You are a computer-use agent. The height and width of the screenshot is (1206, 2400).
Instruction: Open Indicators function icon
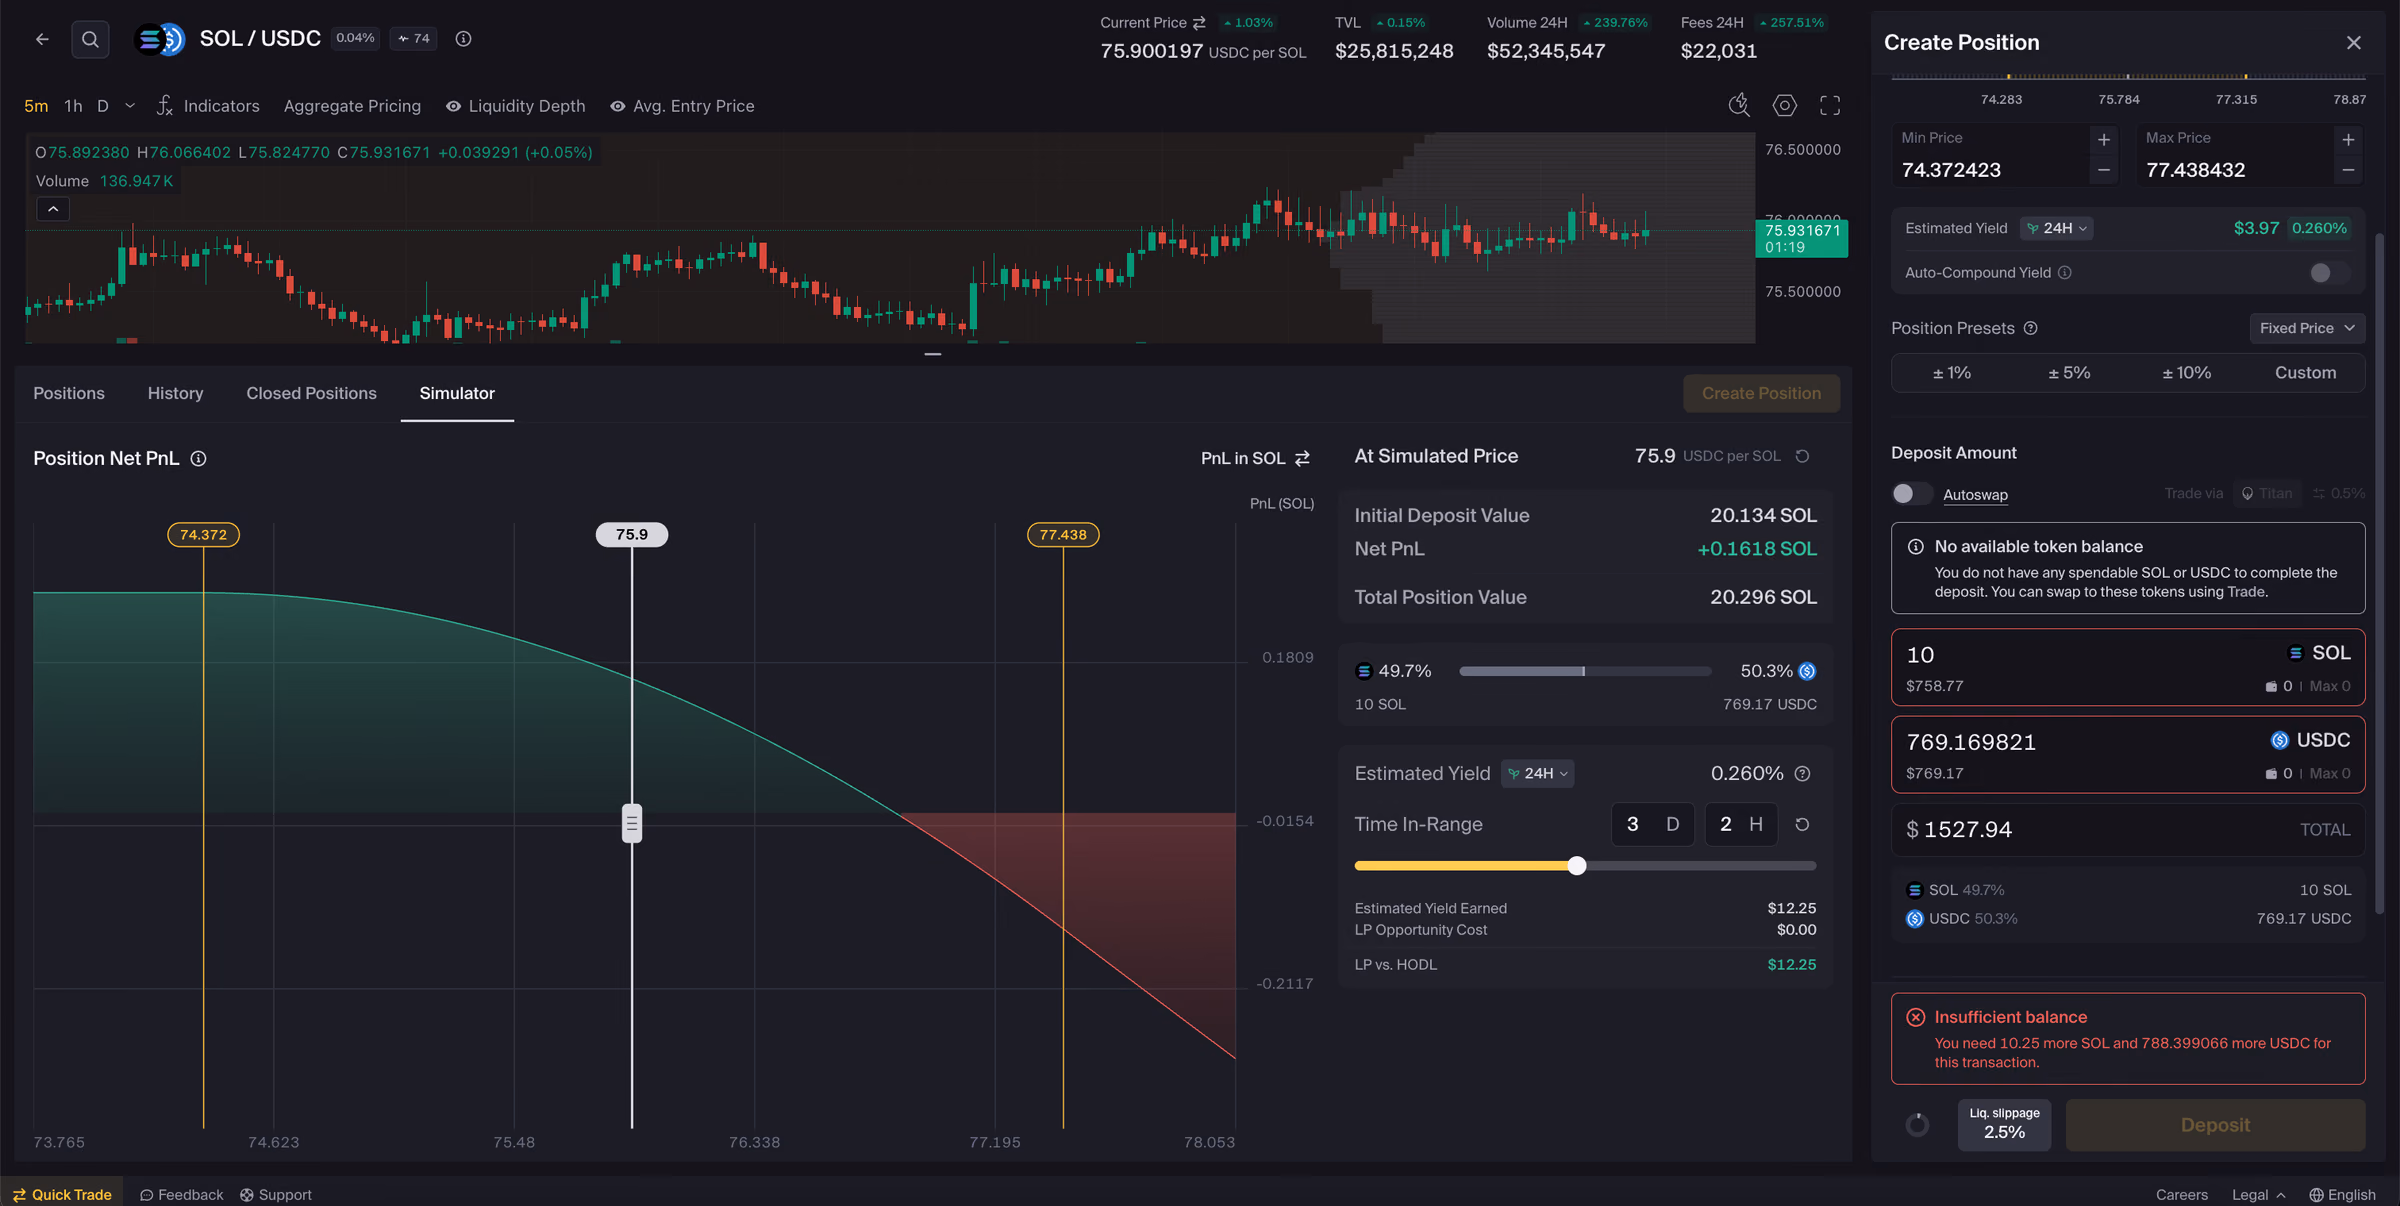(165, 105)
